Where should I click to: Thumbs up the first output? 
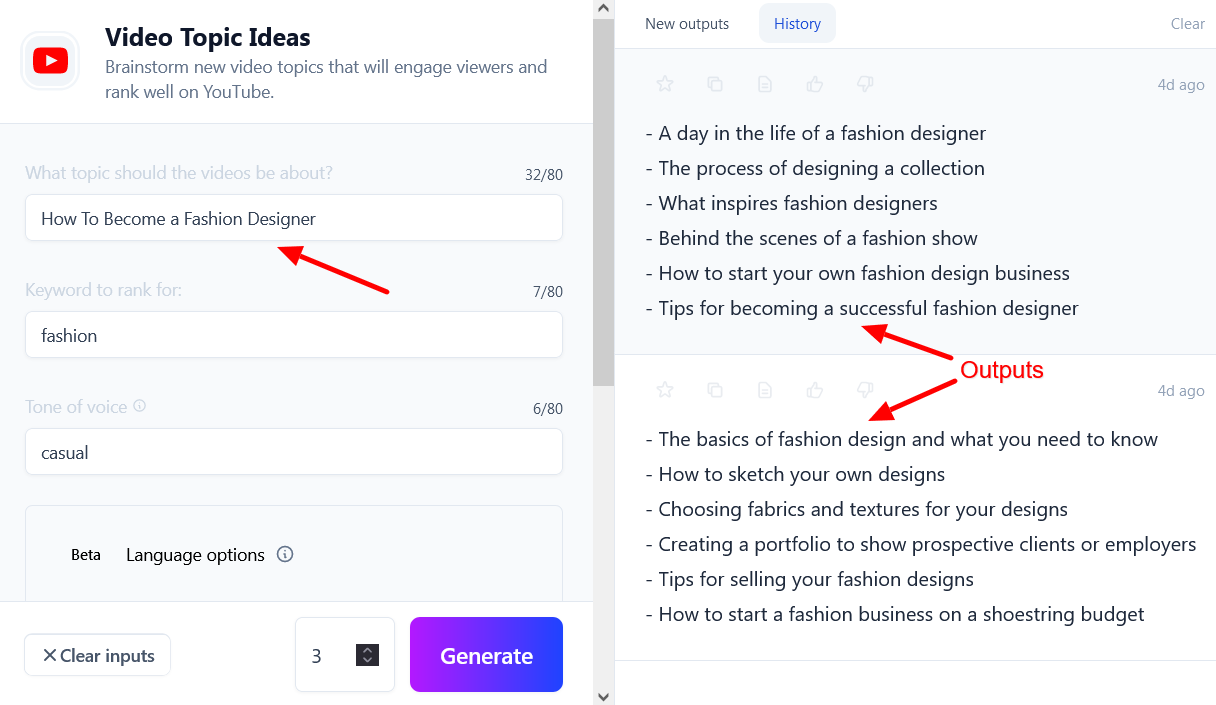(x=815, y=85)
